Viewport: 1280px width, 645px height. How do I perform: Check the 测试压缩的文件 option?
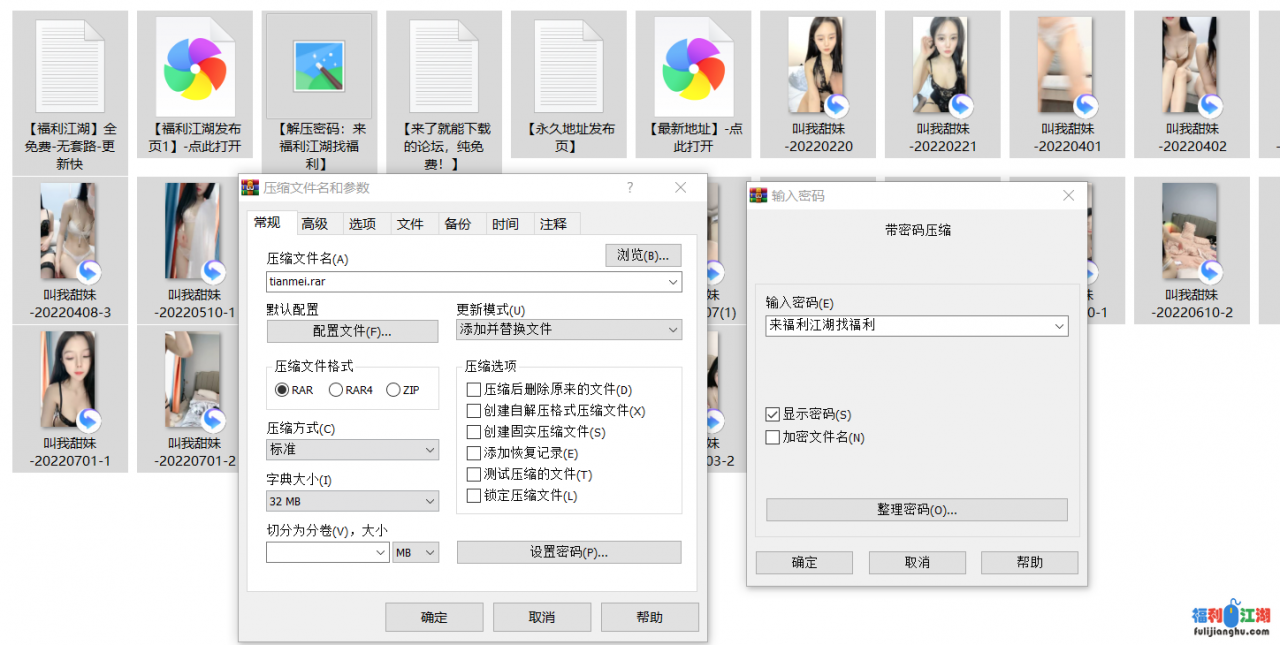[474, 475]
